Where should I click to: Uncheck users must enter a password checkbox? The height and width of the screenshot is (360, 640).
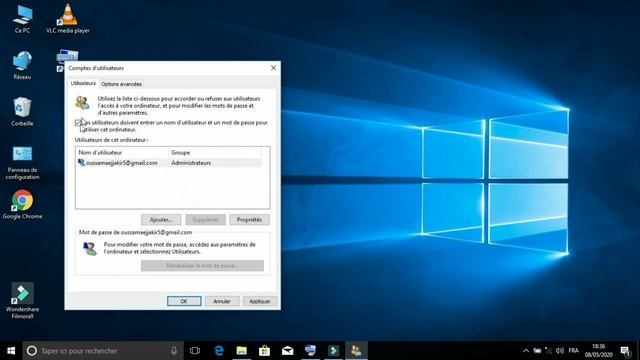[x=78, y=122]
